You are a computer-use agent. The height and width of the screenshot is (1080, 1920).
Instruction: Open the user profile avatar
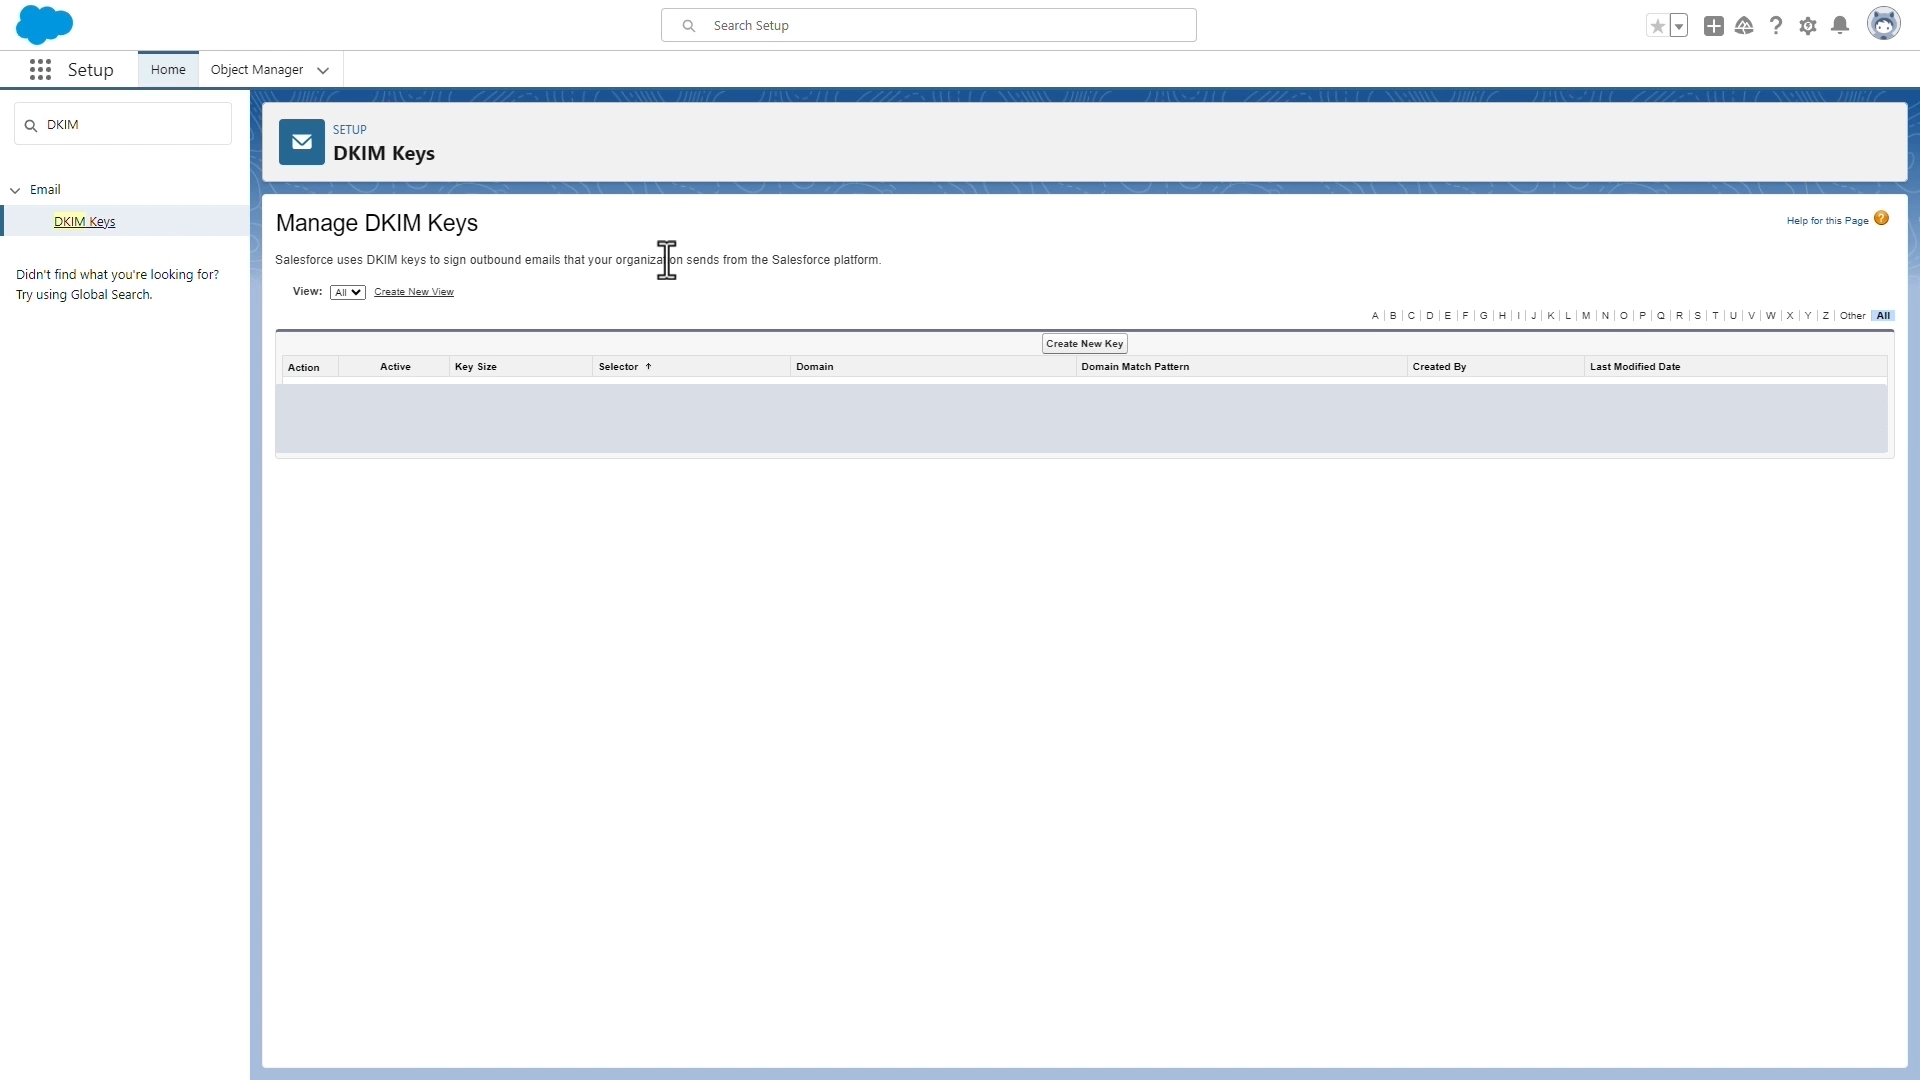click(1884, 25)
